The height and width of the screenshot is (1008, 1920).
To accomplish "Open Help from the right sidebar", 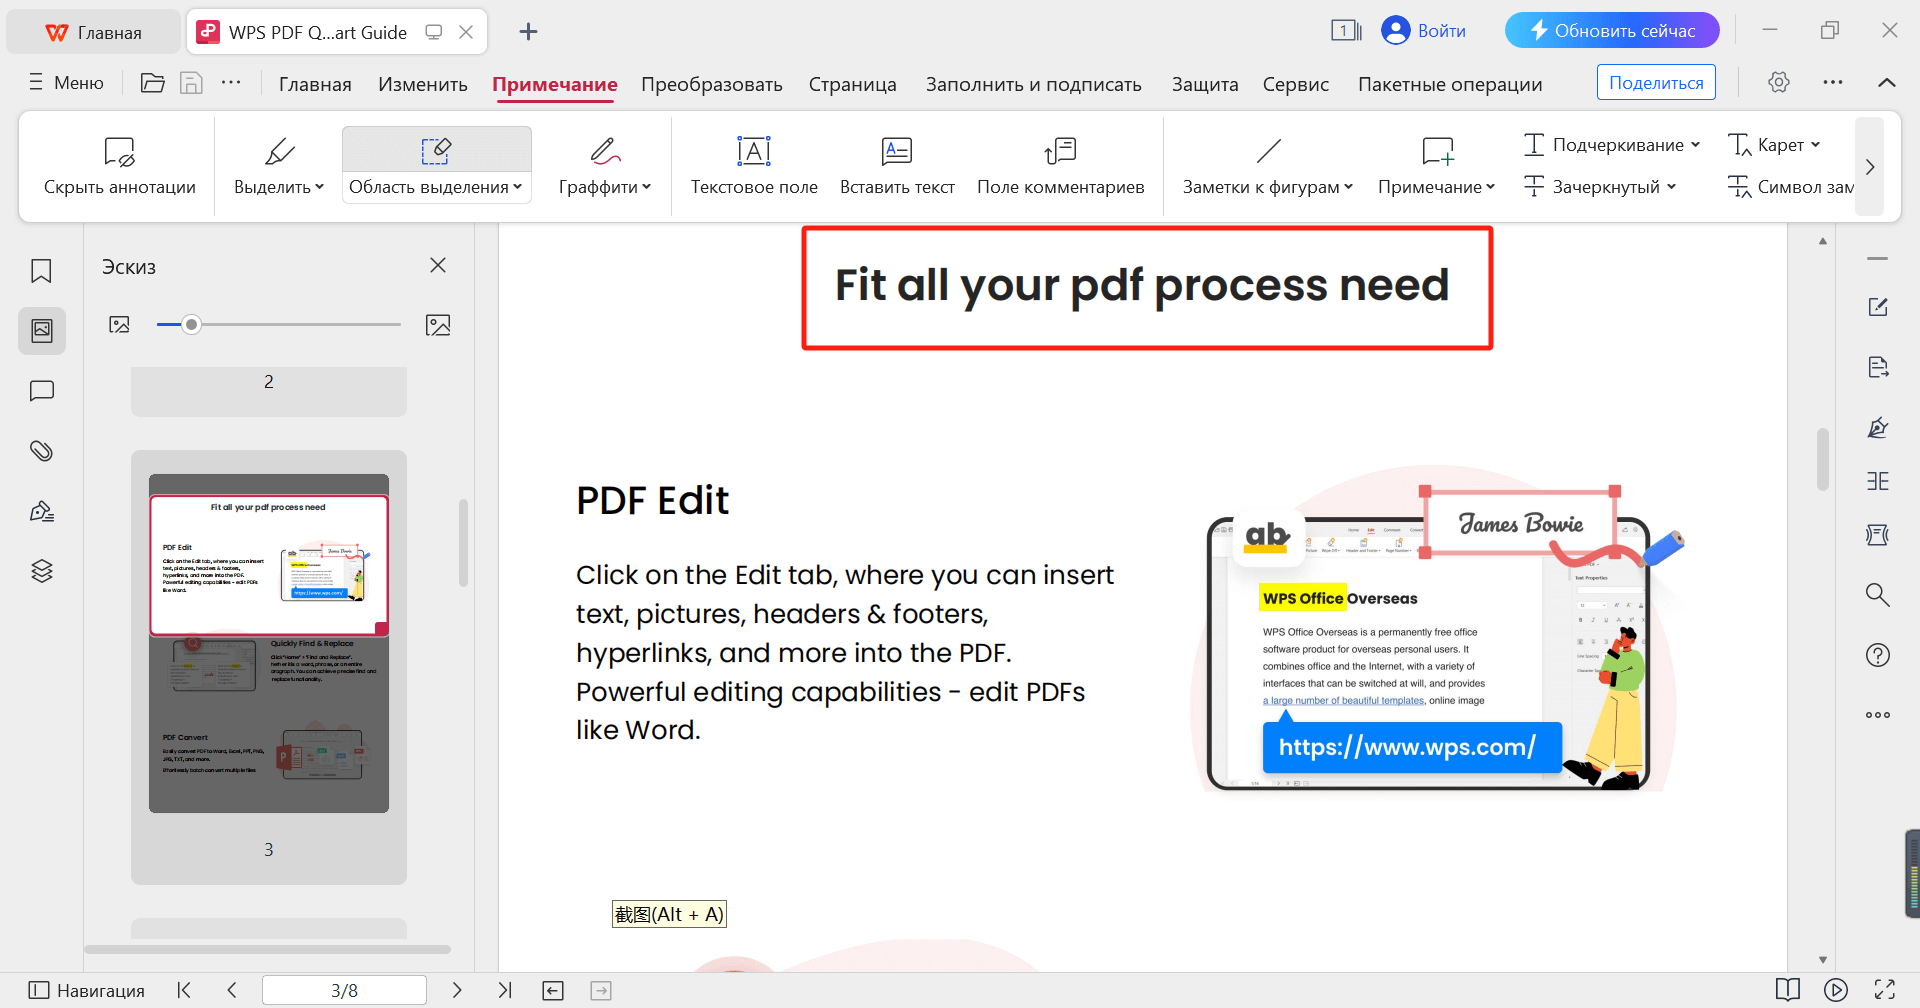I will tap(1877, 654).
